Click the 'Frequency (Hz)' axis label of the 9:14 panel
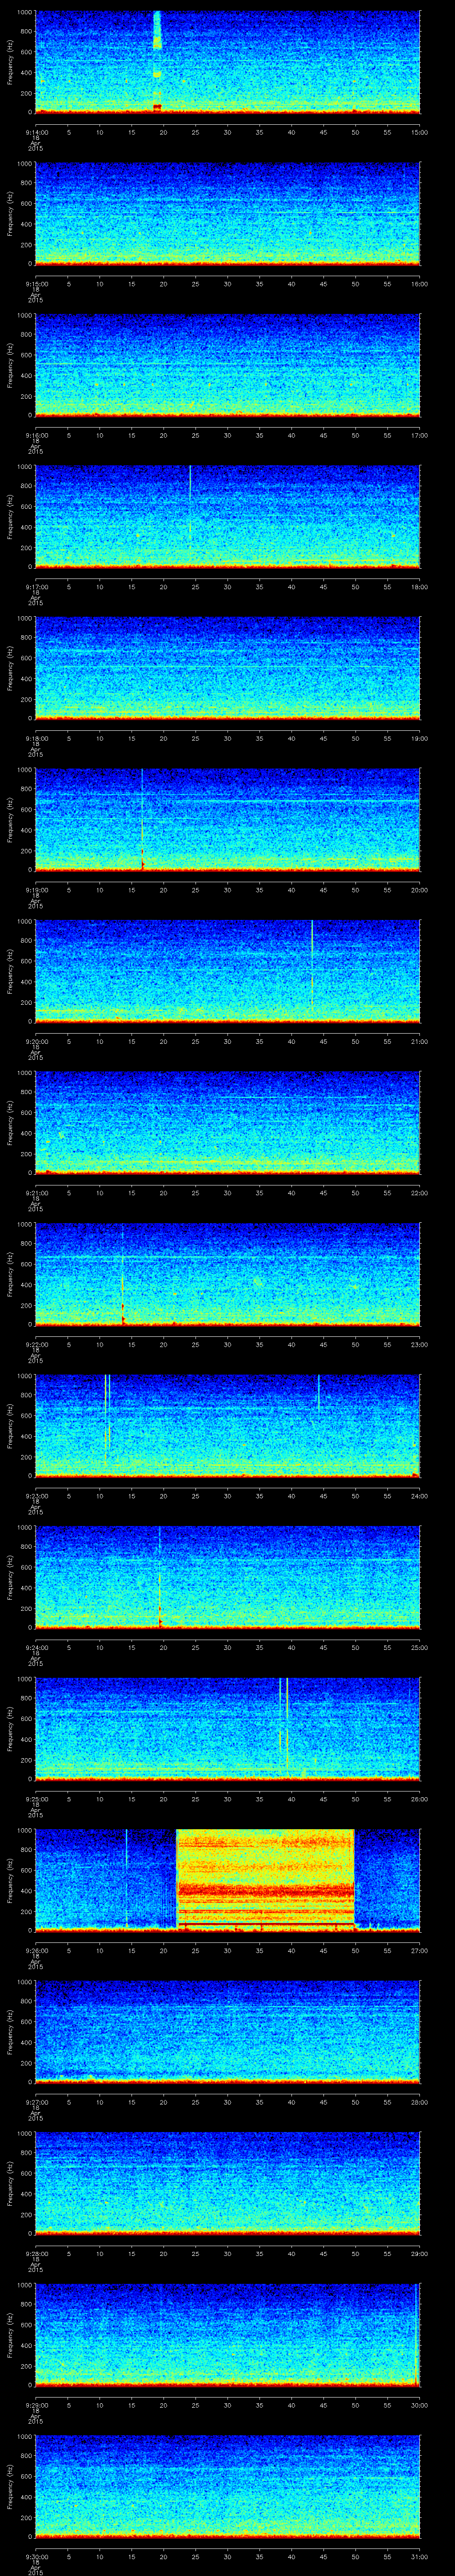This screenshot has width=455, height=2576. 10,62
